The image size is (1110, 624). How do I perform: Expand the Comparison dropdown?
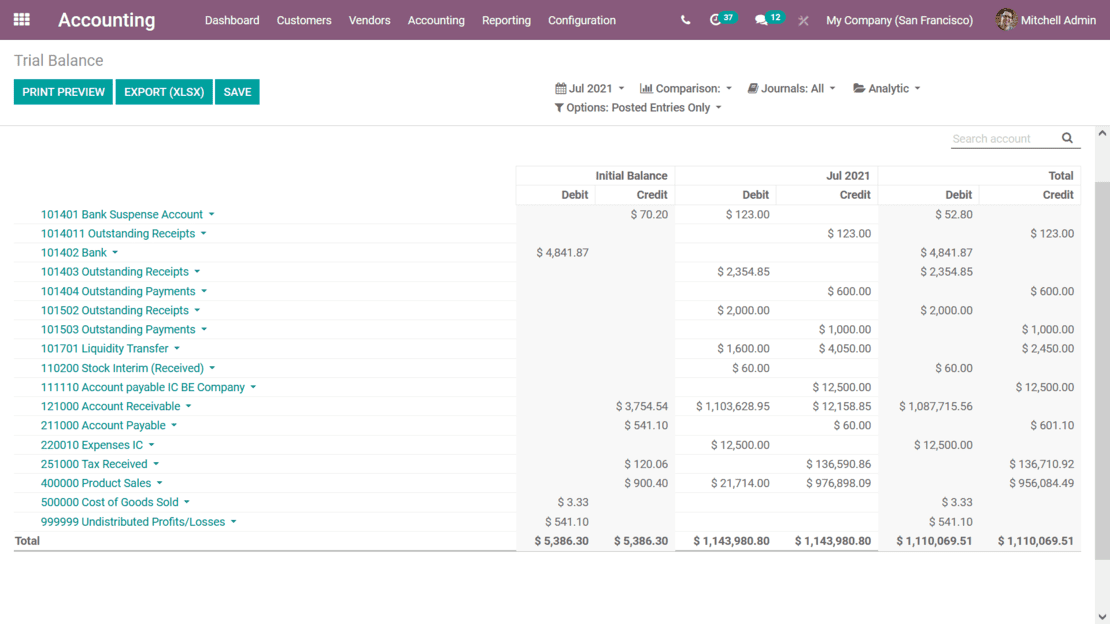click(x=686, y=89)
